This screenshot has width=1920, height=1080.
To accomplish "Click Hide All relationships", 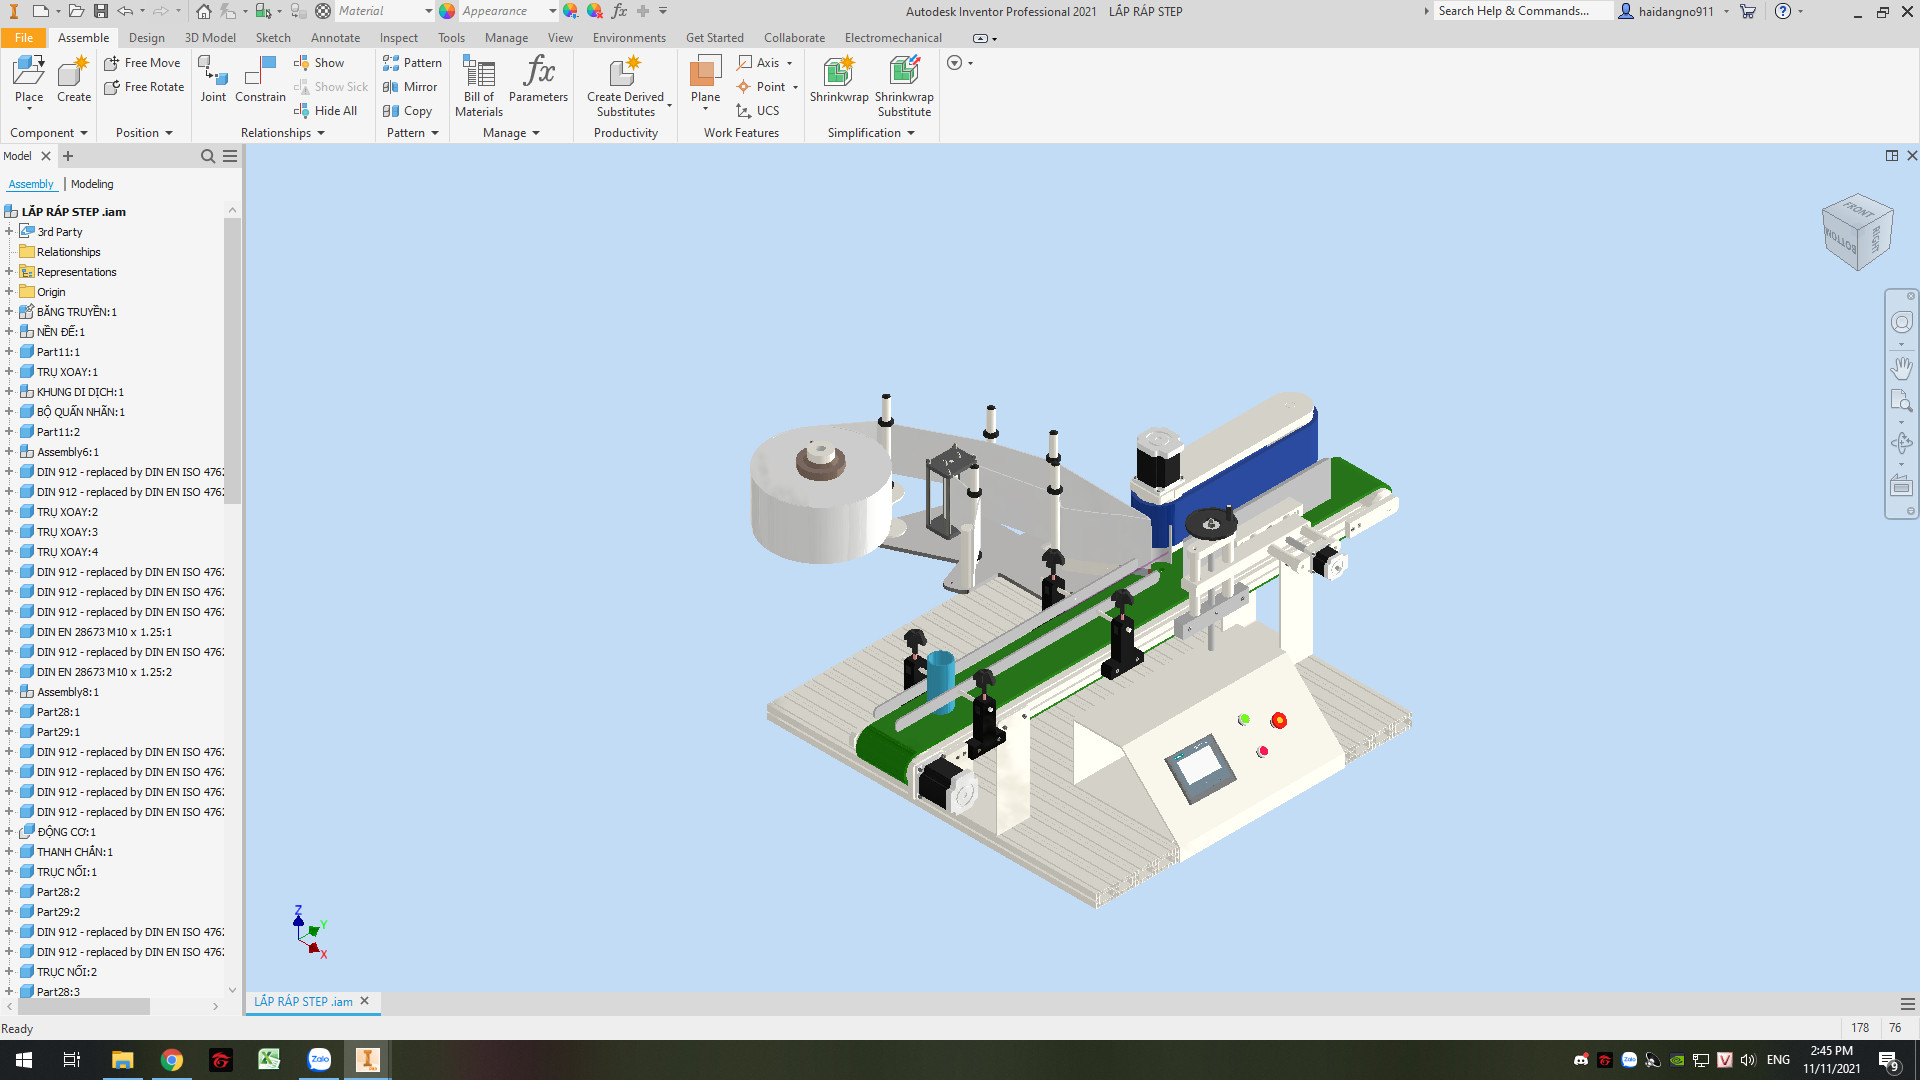I will click(x=326, y=111).
